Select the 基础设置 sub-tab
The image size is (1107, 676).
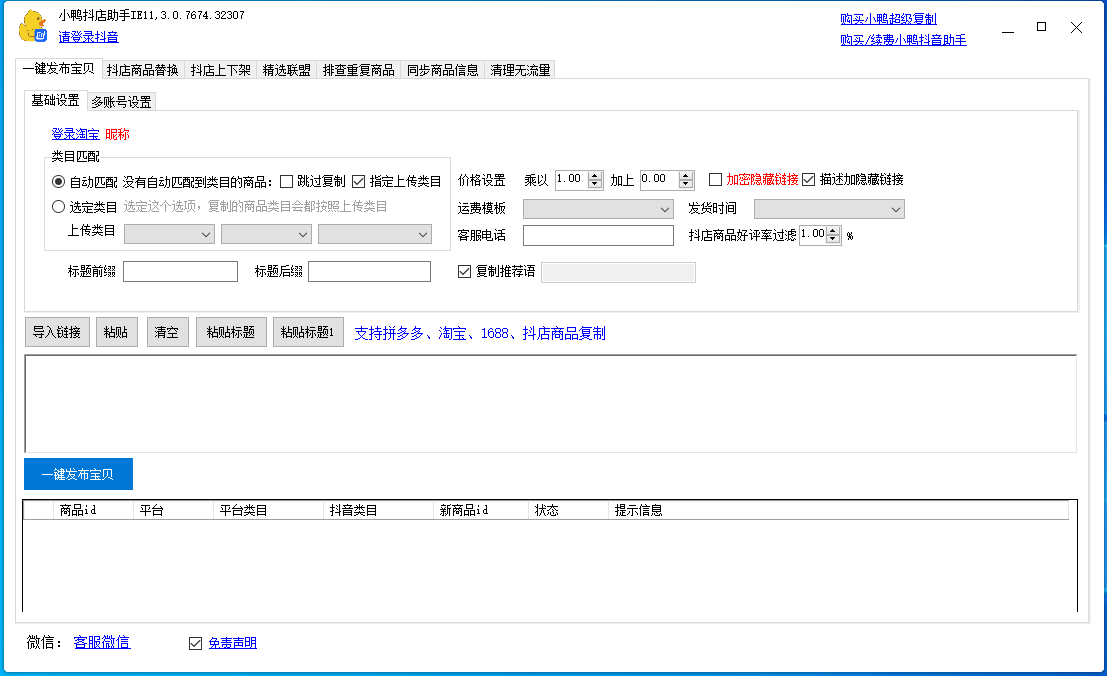(55, 100)
